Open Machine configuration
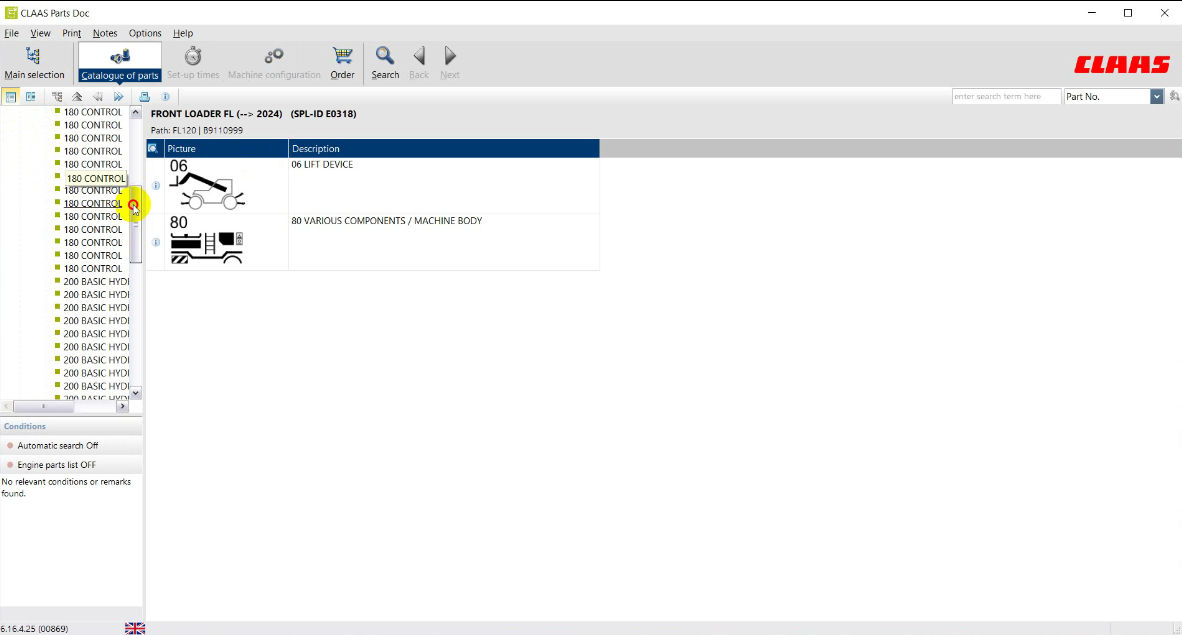Viewport: 1182px width, 635px height. pyautogui.click(x=274, y=63)
